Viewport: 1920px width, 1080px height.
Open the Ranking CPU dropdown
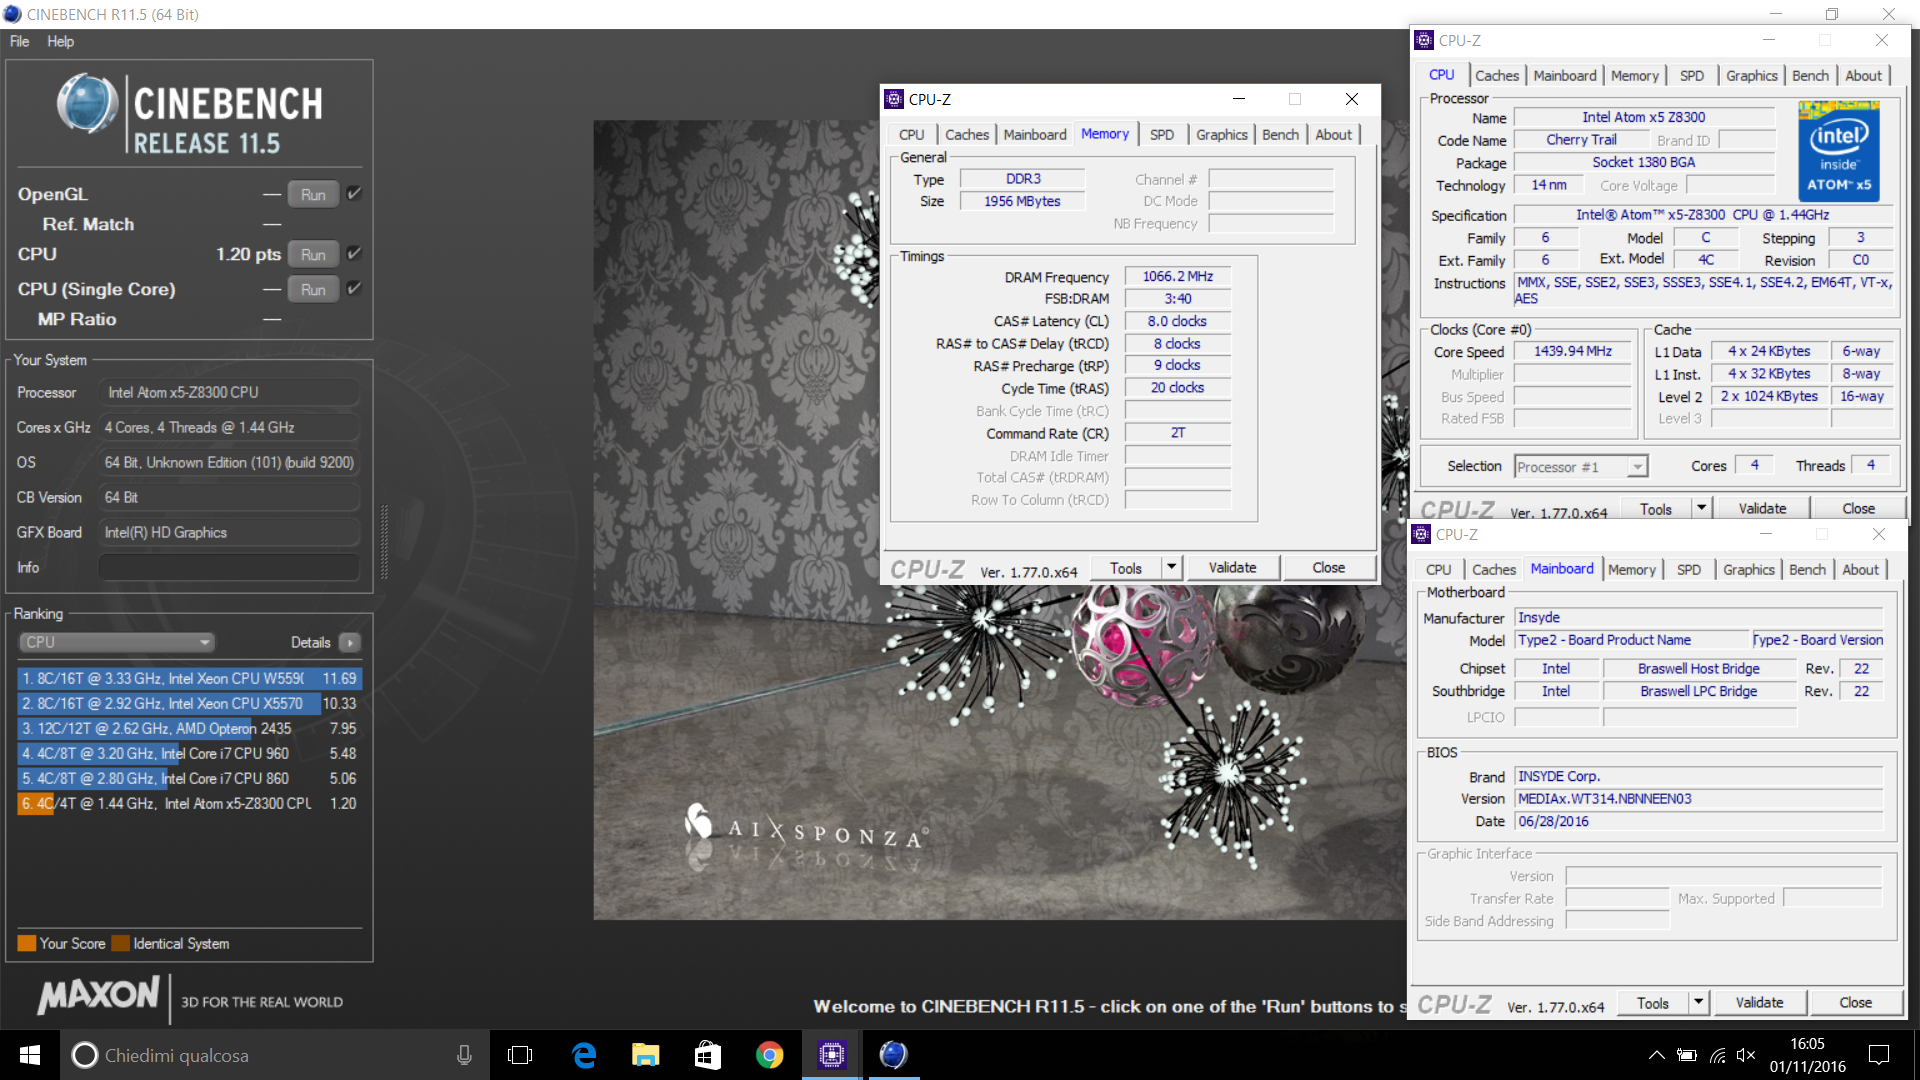tap(117, 643)
